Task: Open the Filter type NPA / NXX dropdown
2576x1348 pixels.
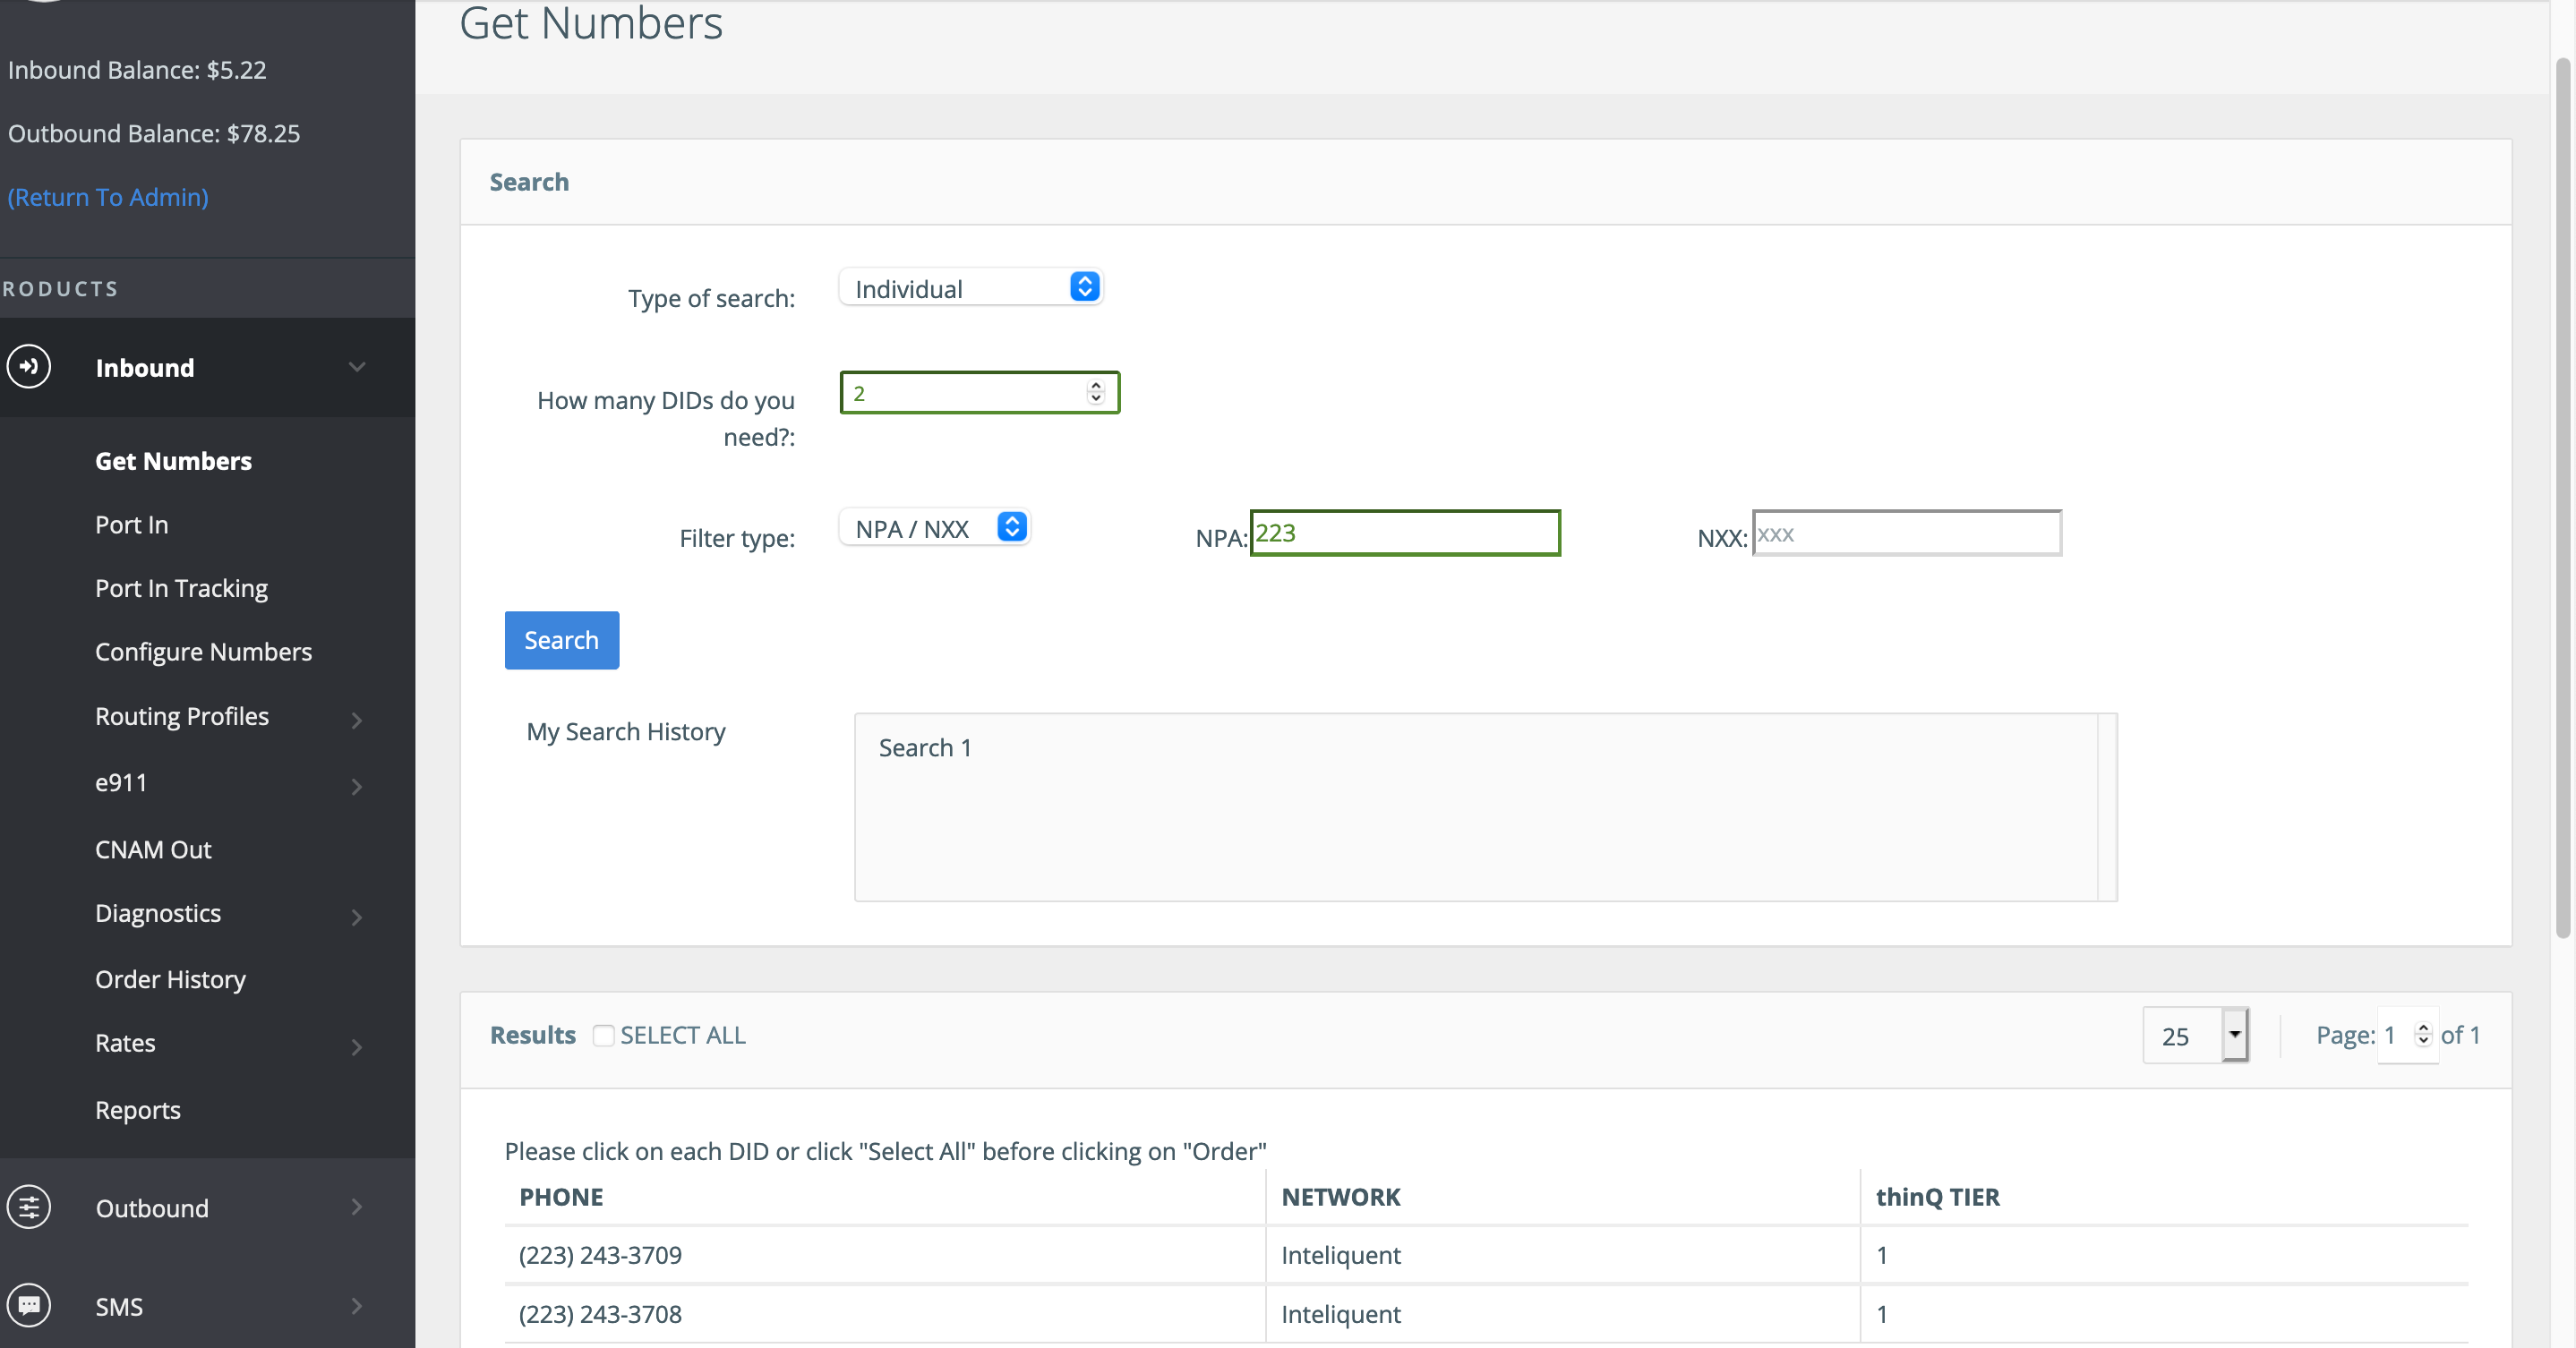Action: pyautogui.click(x=935, y=528)
